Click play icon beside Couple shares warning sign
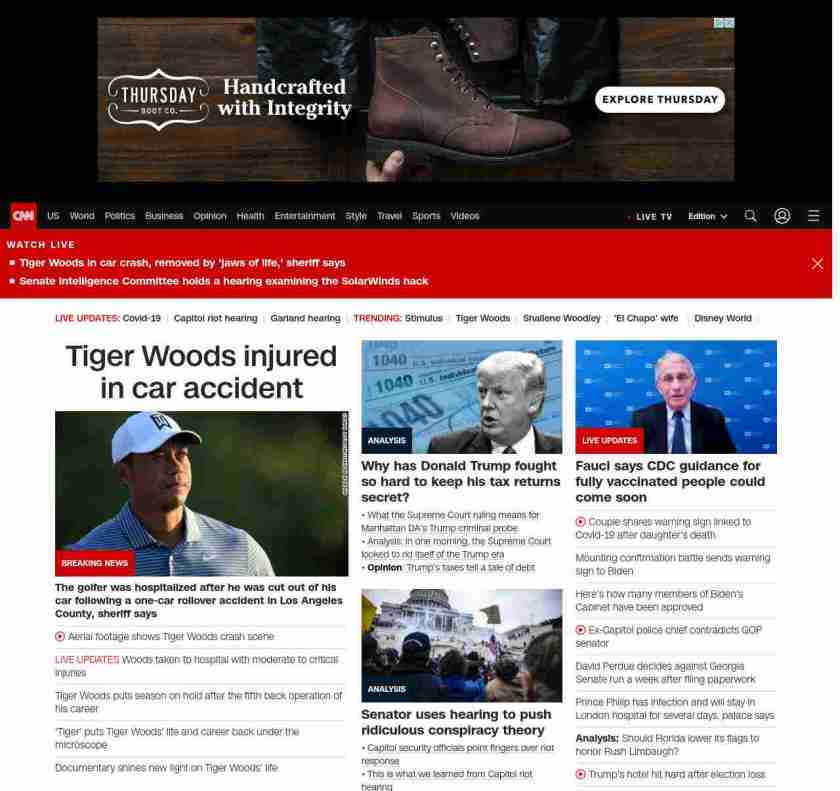Viewport: 840px width, 791px height. pos(581,522)
